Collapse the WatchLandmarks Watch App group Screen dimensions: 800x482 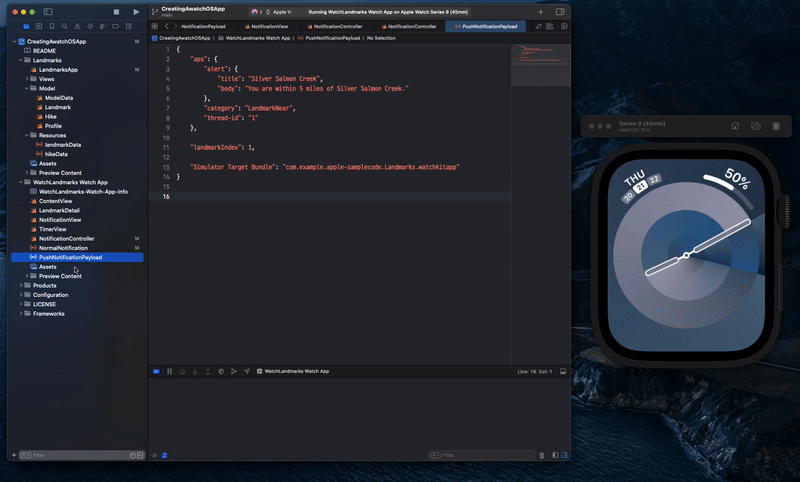tap(20, 182)
